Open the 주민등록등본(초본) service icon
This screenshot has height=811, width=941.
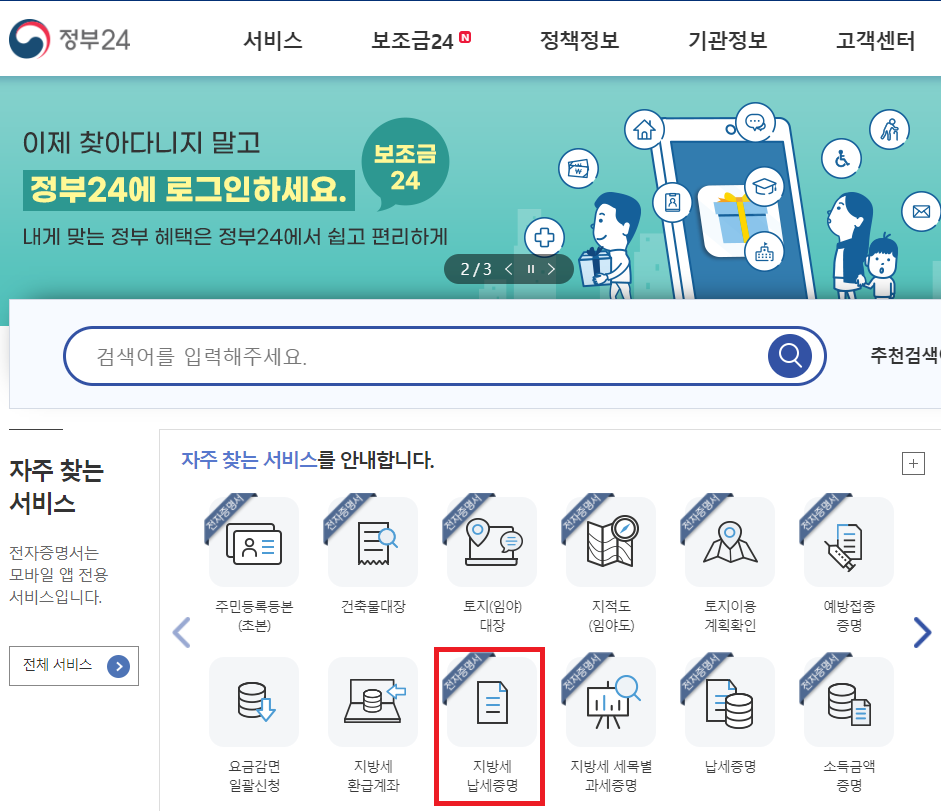point(254,541)
